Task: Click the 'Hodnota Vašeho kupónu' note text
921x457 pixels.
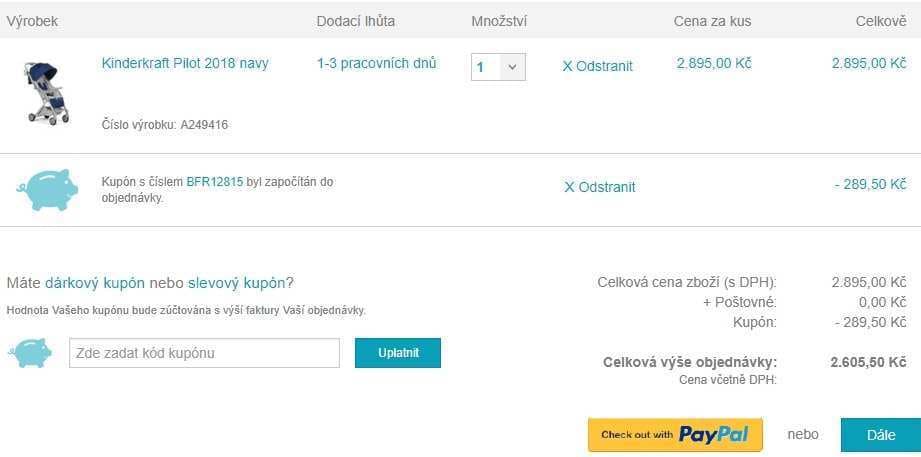Action: coord(186,310)
